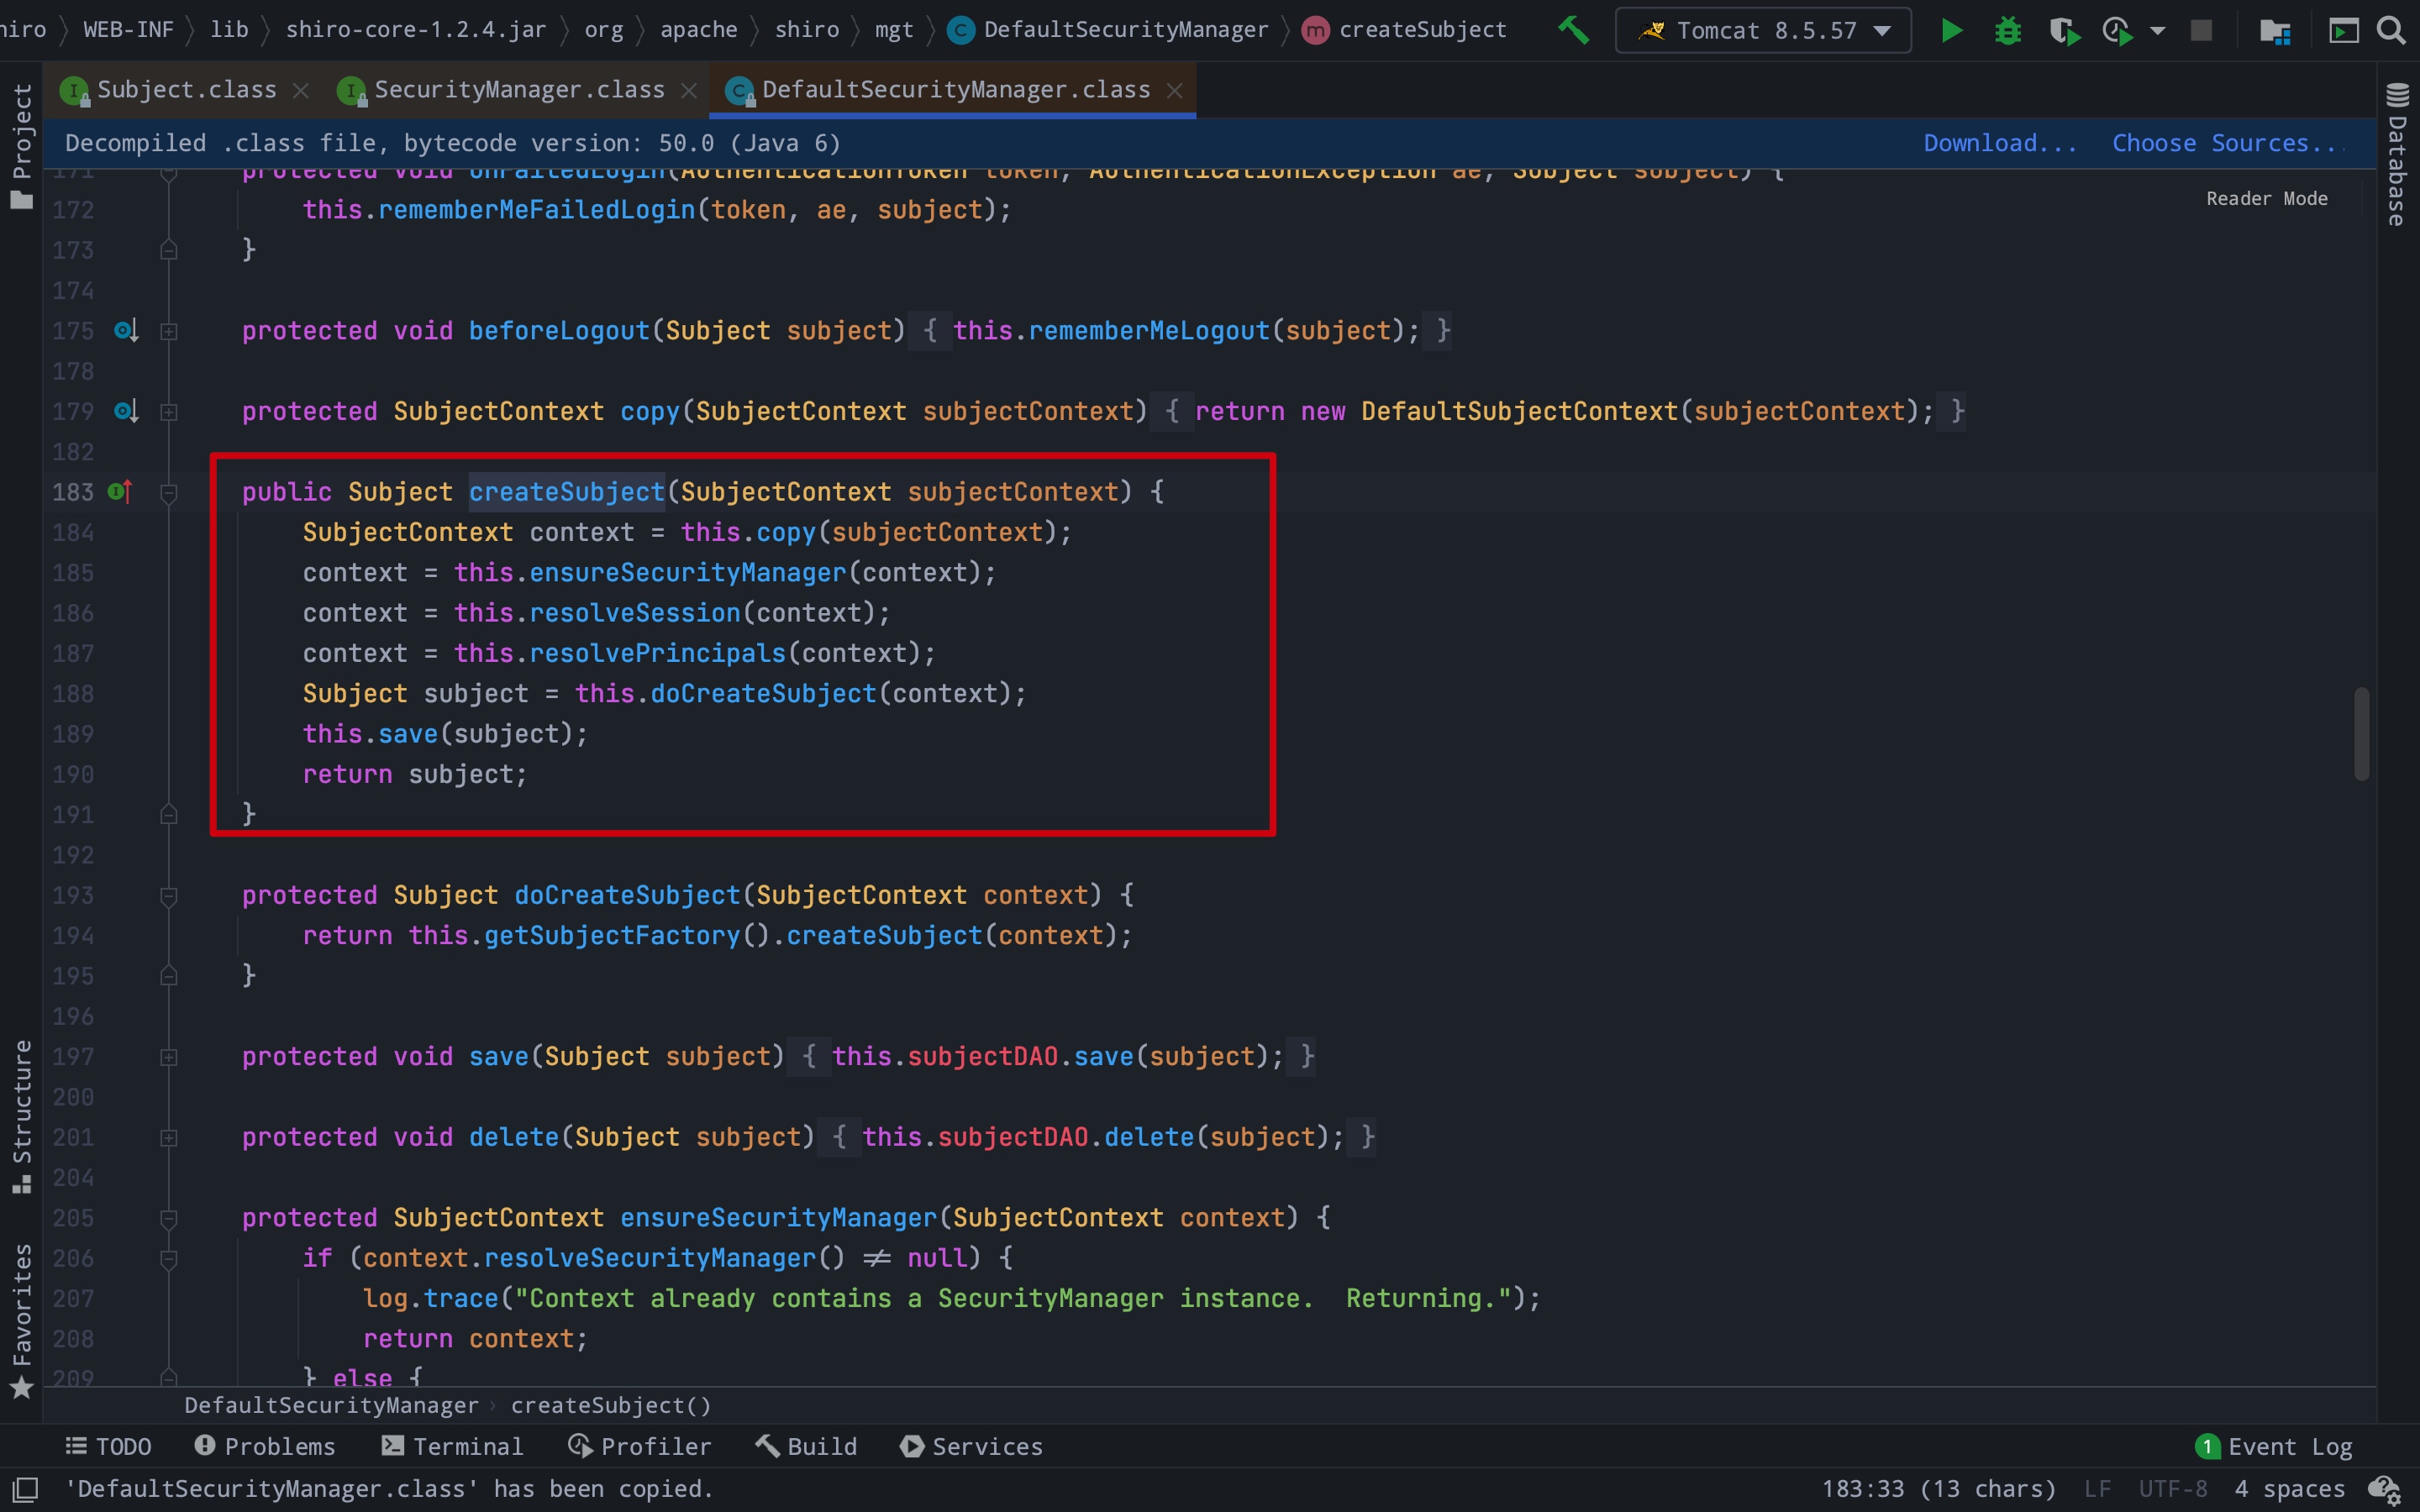Screen dimensions: 2420x1512
Task: Open the Structure tool window
Action: click(x=21, y=1116)
